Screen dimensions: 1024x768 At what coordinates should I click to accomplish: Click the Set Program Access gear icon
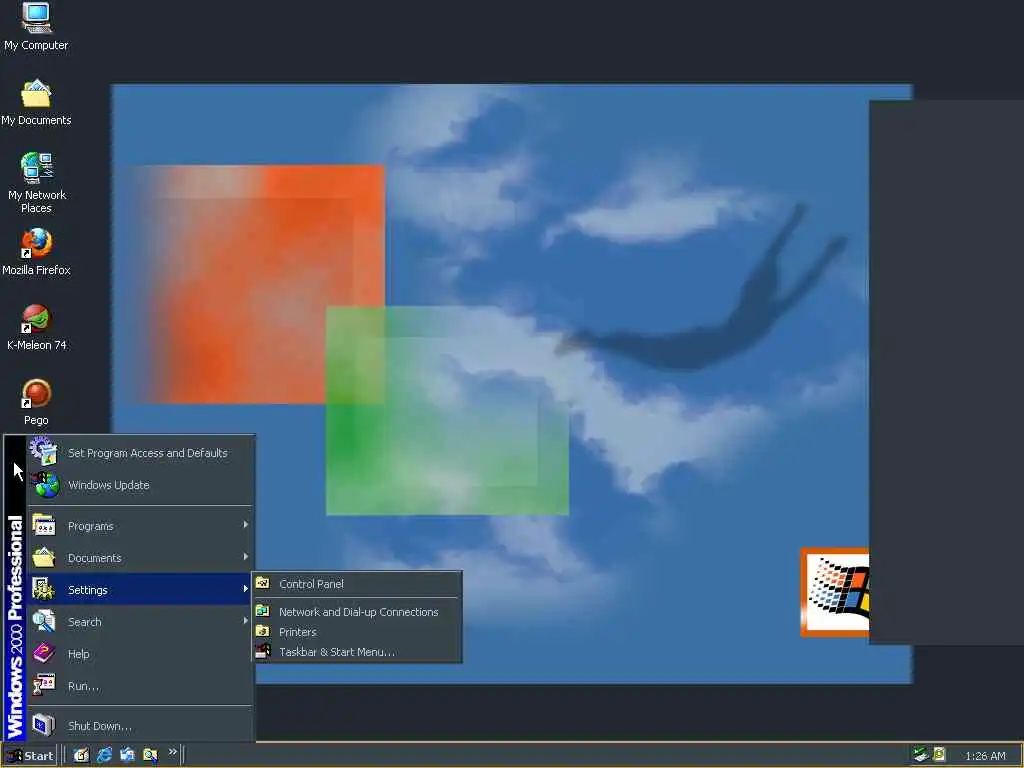click(x=44, y=451)
